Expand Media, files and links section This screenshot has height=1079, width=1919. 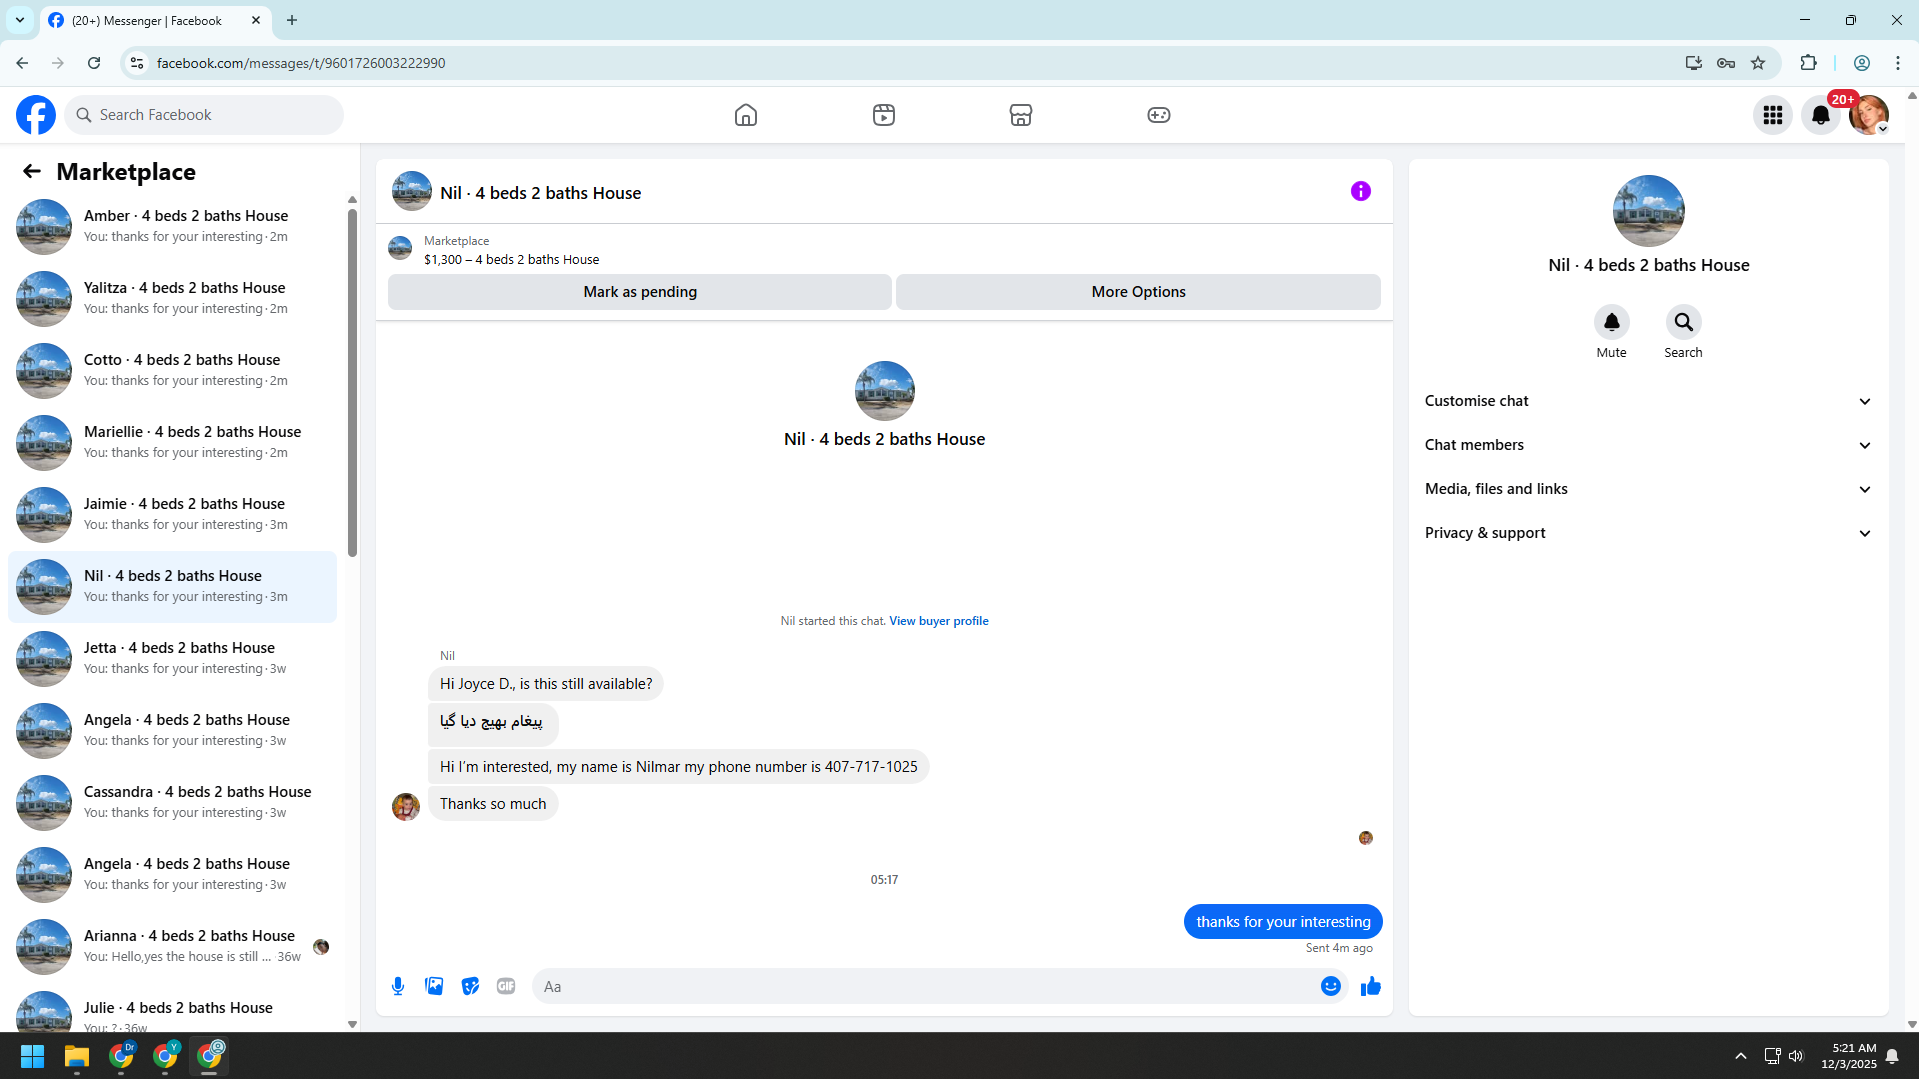1649,489
